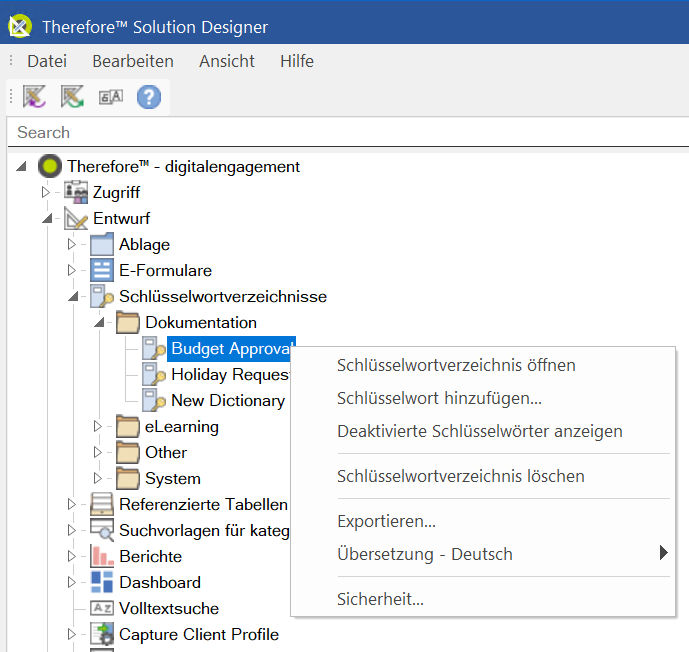Click the E-Formulare form icon

(x=102, y=270)
